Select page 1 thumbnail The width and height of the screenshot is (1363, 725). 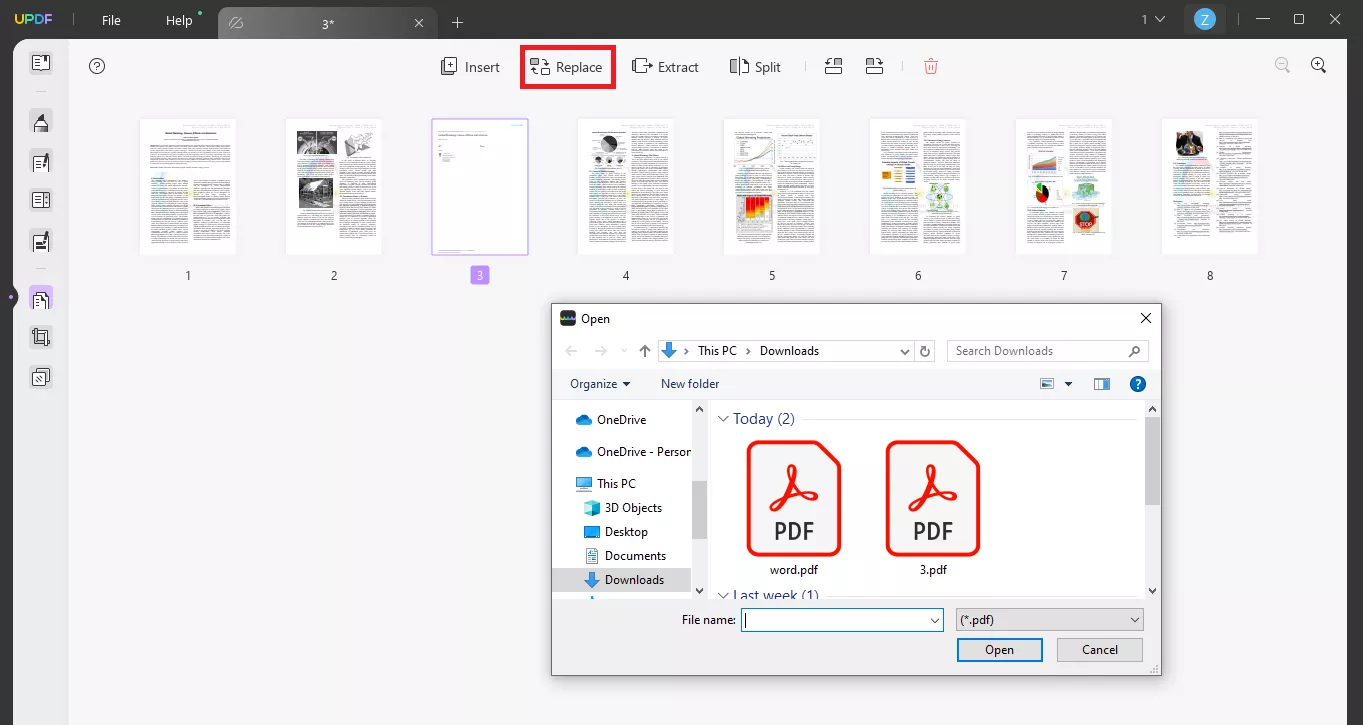coord(188,187)
